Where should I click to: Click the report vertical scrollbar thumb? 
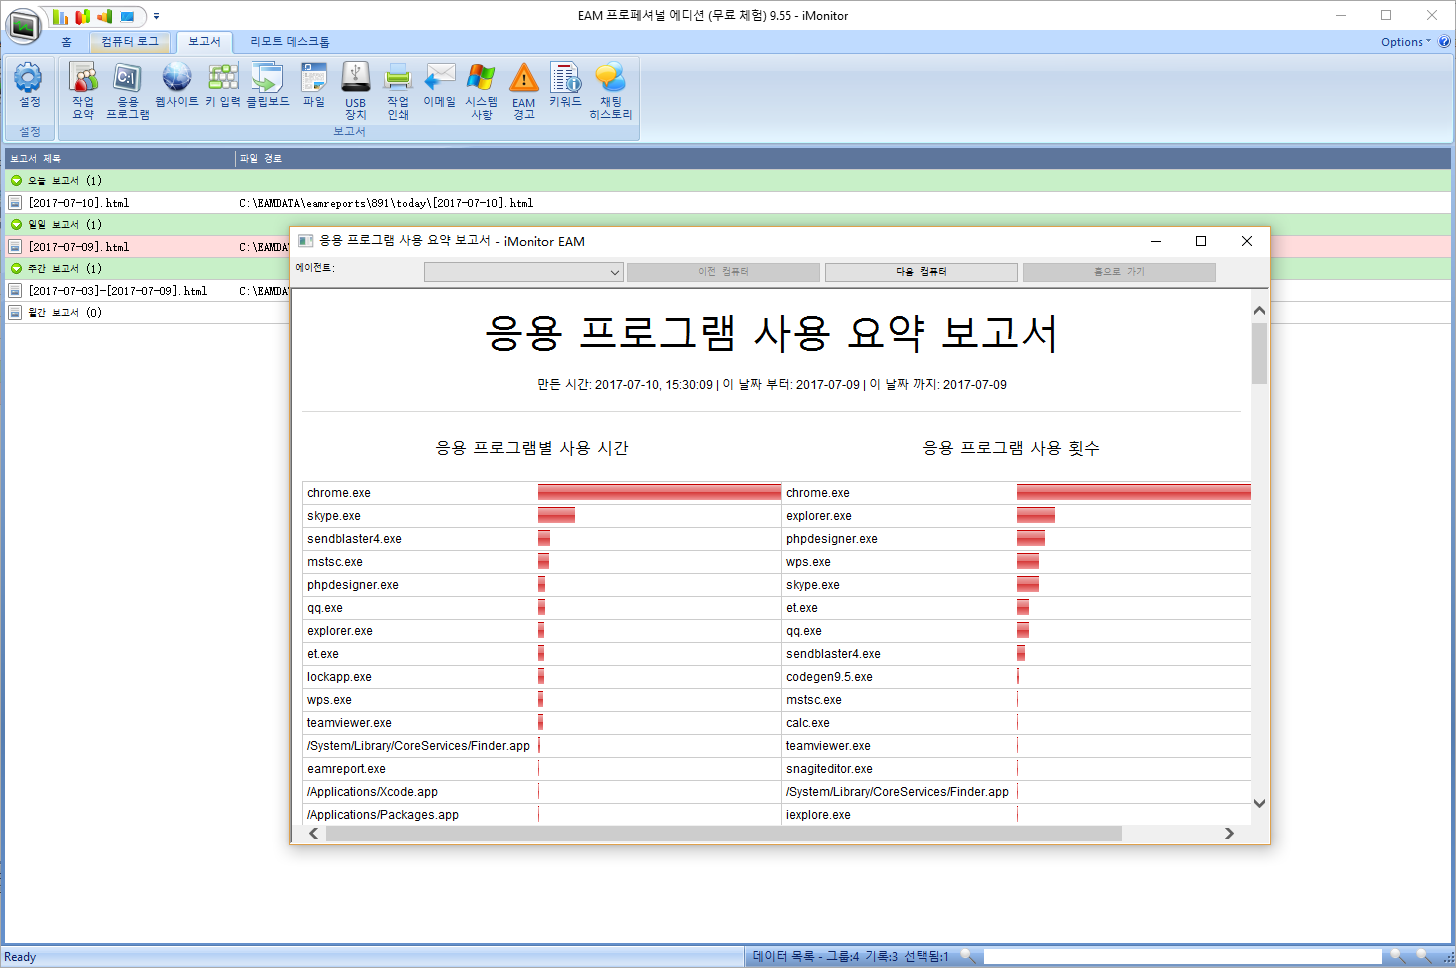tap(1259, 353)
